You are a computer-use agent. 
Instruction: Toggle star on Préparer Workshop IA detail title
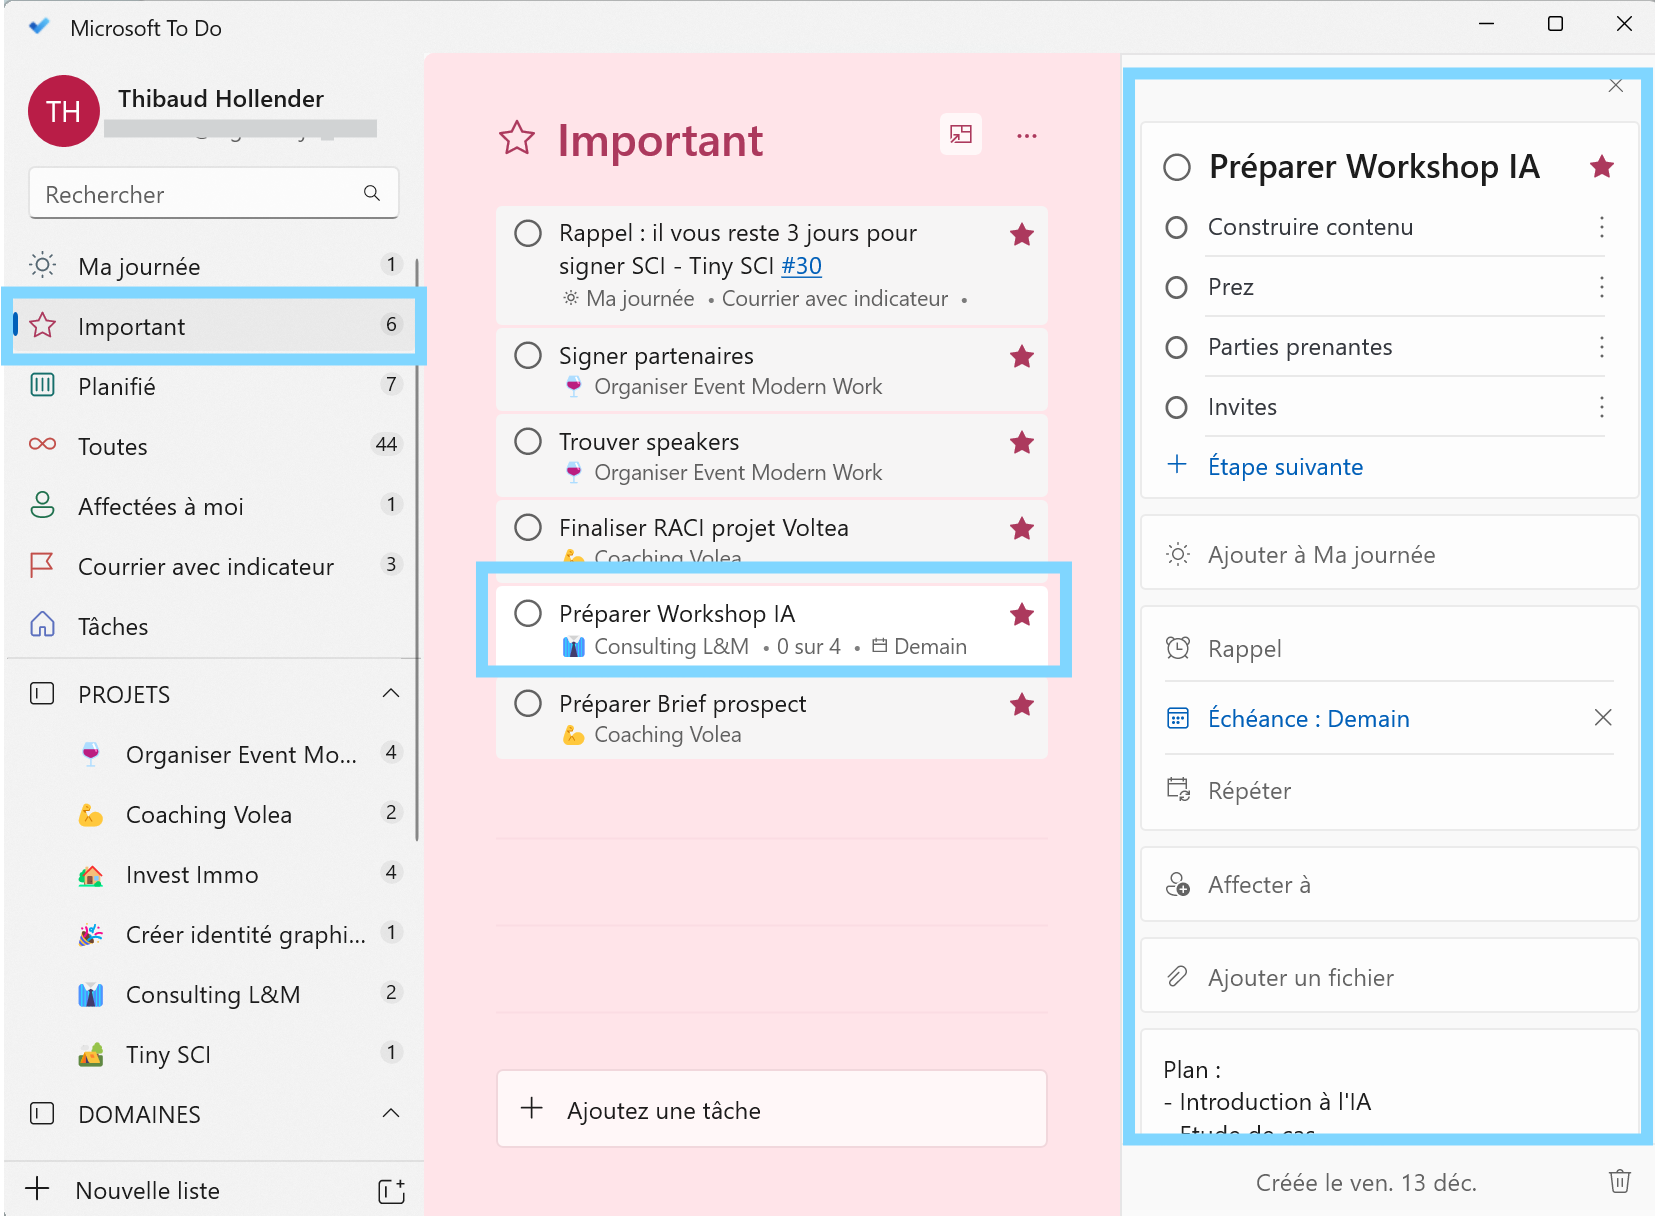pos(1601,167)
